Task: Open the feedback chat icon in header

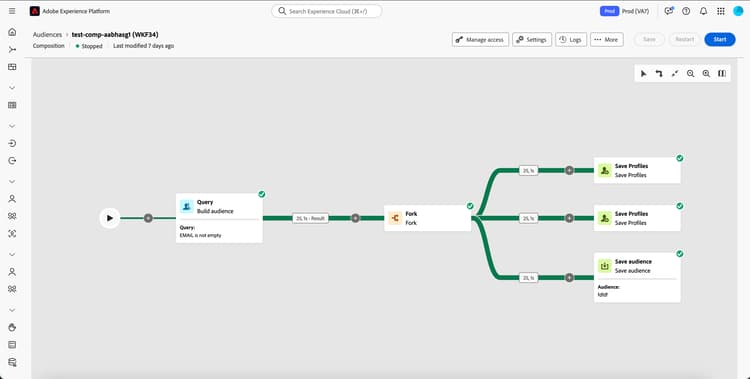Action: tap(669, 11)
